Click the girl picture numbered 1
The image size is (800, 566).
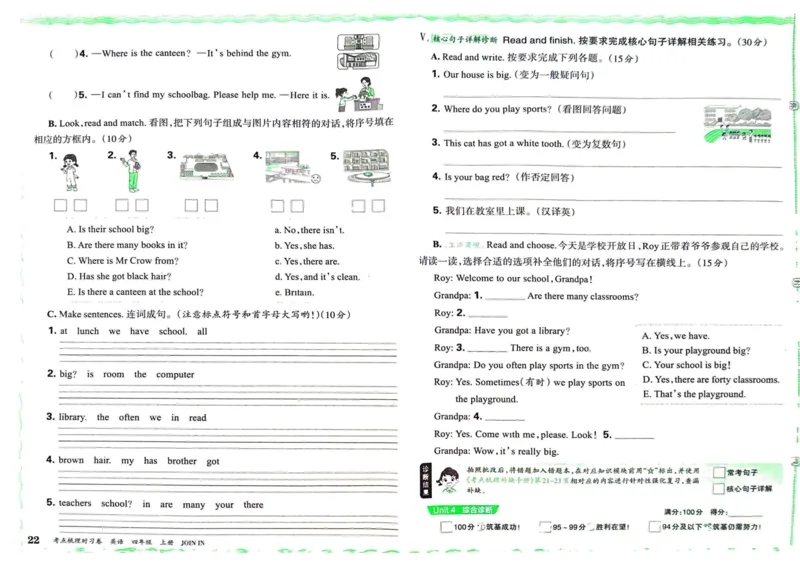[70, 173]
